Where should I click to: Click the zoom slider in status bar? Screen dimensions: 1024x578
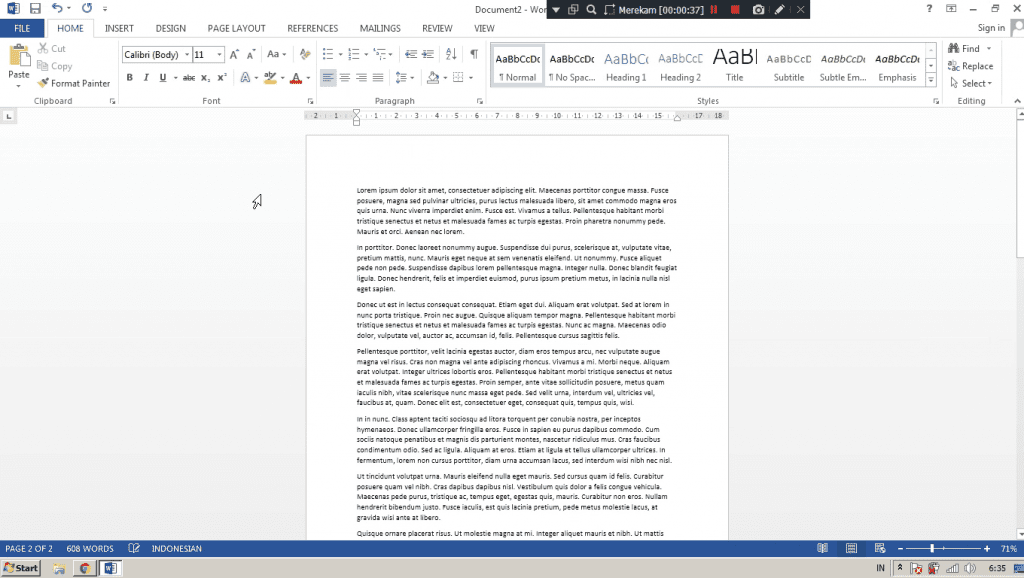pos(933,549)
